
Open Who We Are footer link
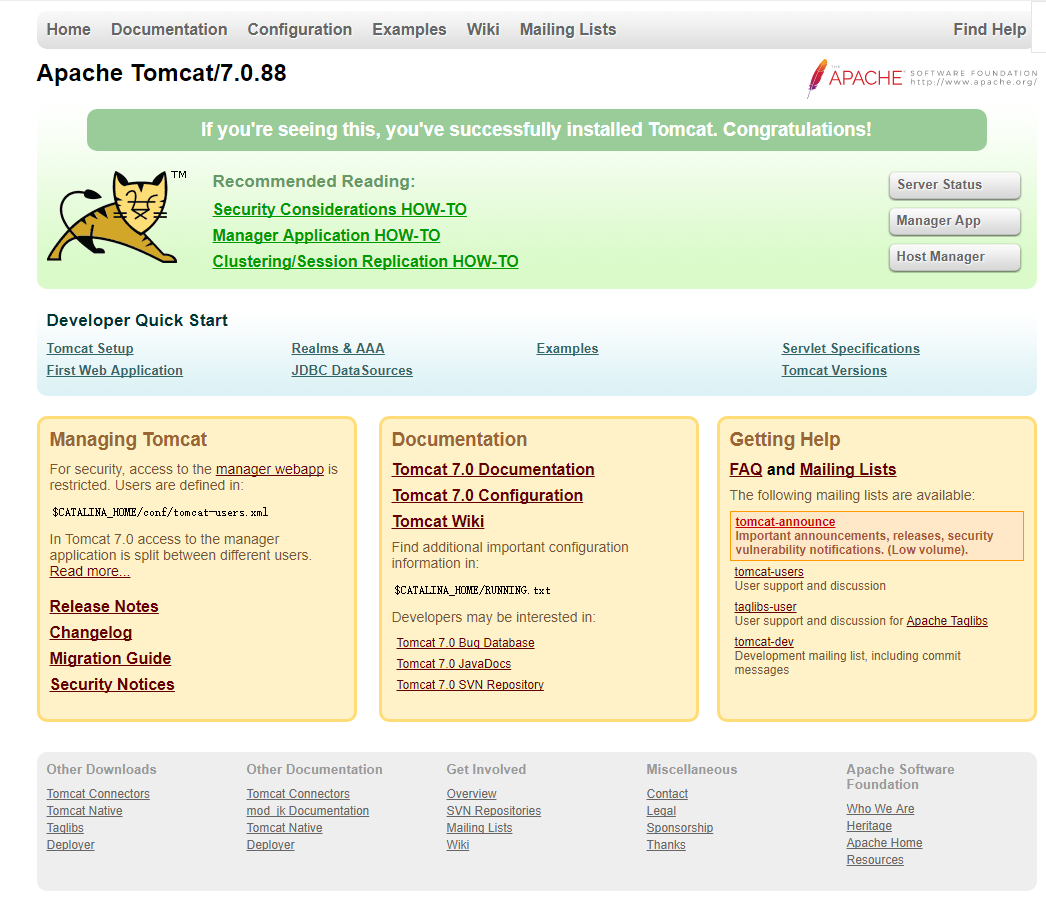[x=880, y=809]
